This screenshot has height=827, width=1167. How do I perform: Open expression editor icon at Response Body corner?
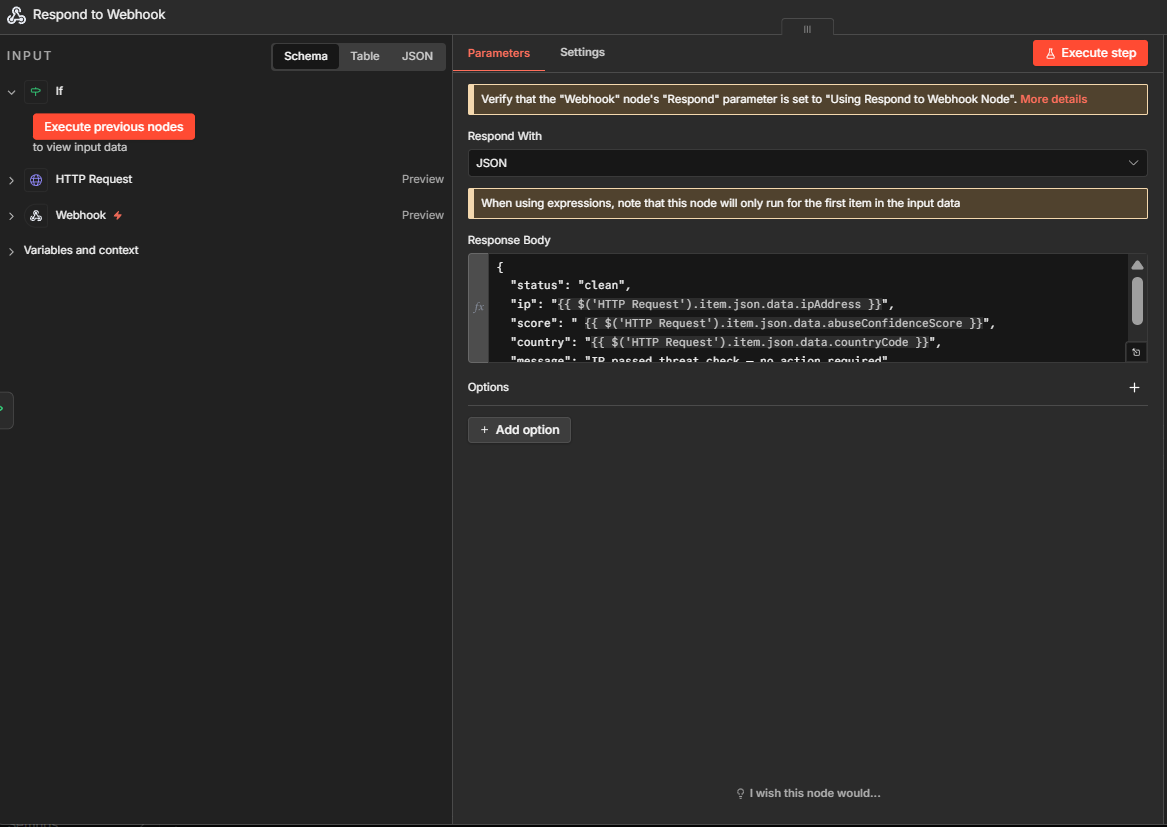pyautogui.click(x=1136, y=352)
